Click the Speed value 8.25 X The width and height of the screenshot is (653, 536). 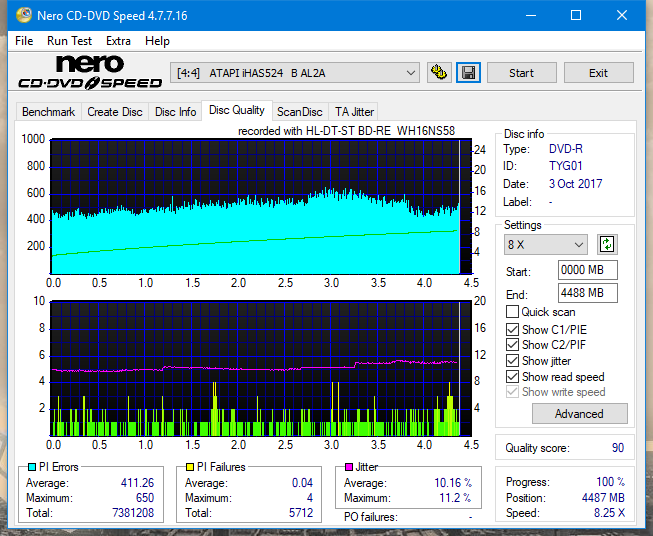[609, 513]
